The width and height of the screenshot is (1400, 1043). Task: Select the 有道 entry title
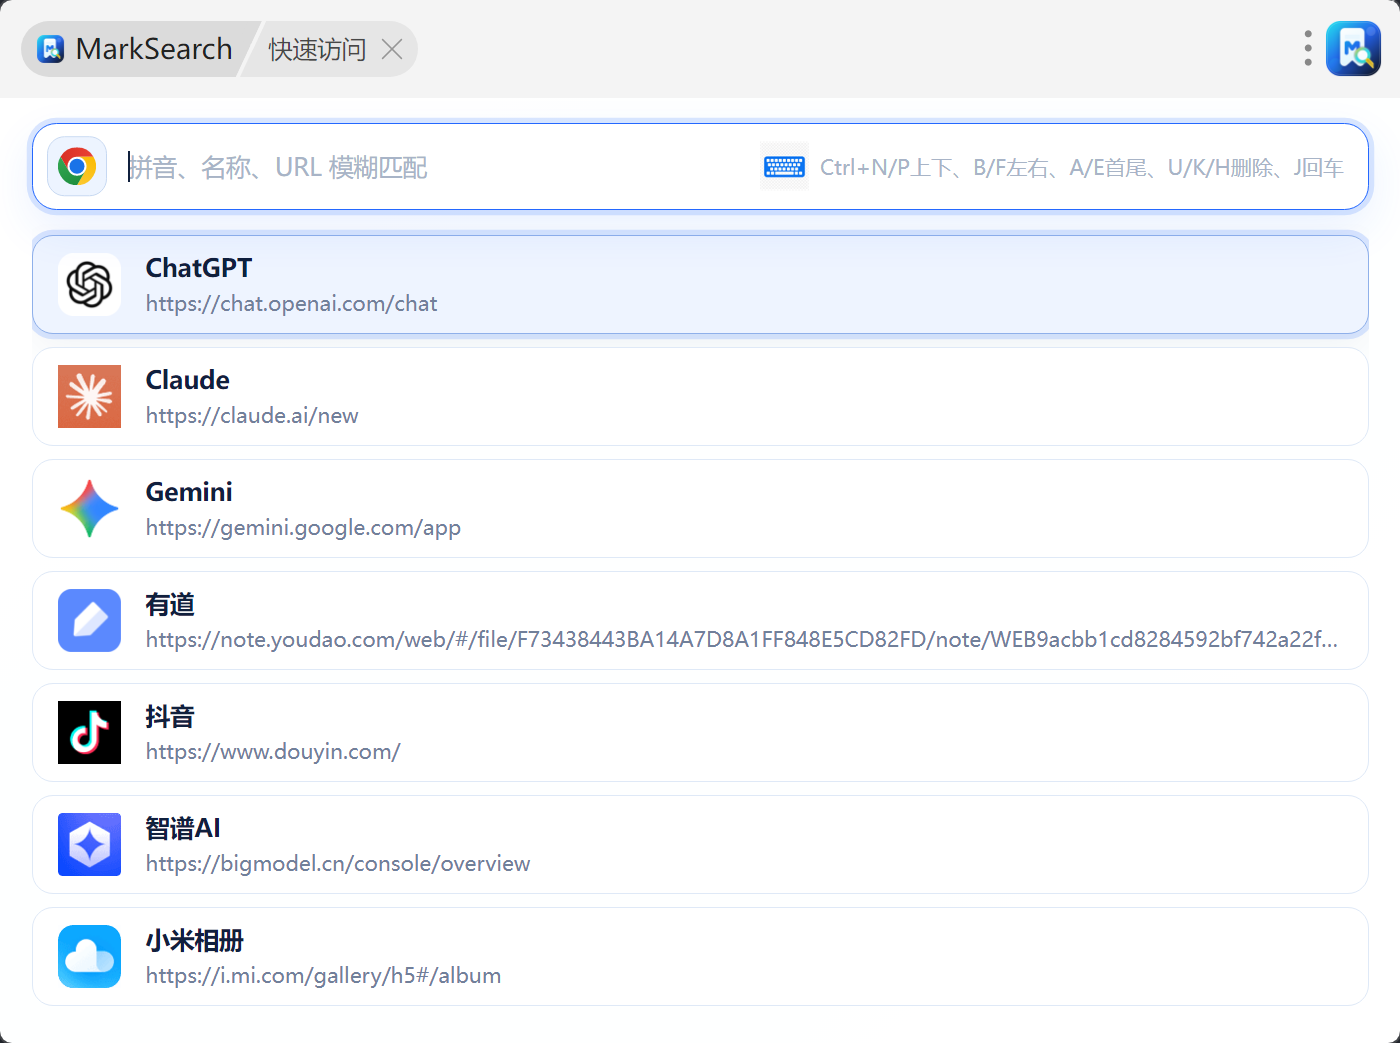(x=170, y=604)
